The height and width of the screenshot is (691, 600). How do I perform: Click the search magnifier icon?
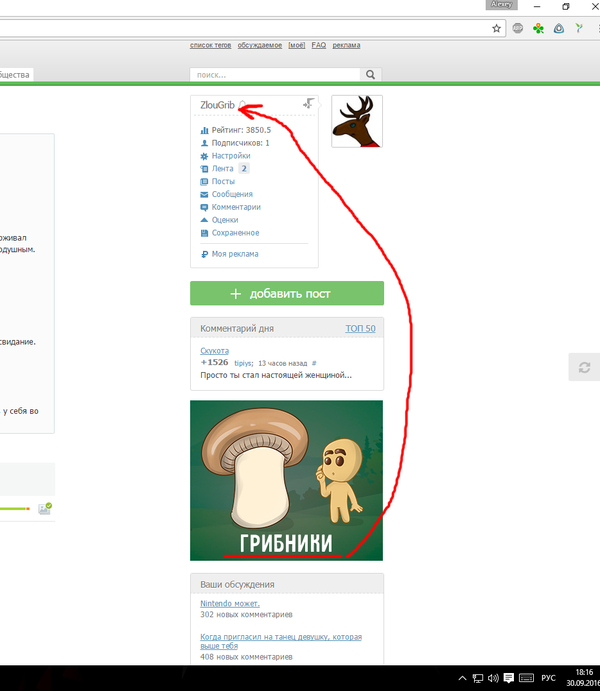371,75
